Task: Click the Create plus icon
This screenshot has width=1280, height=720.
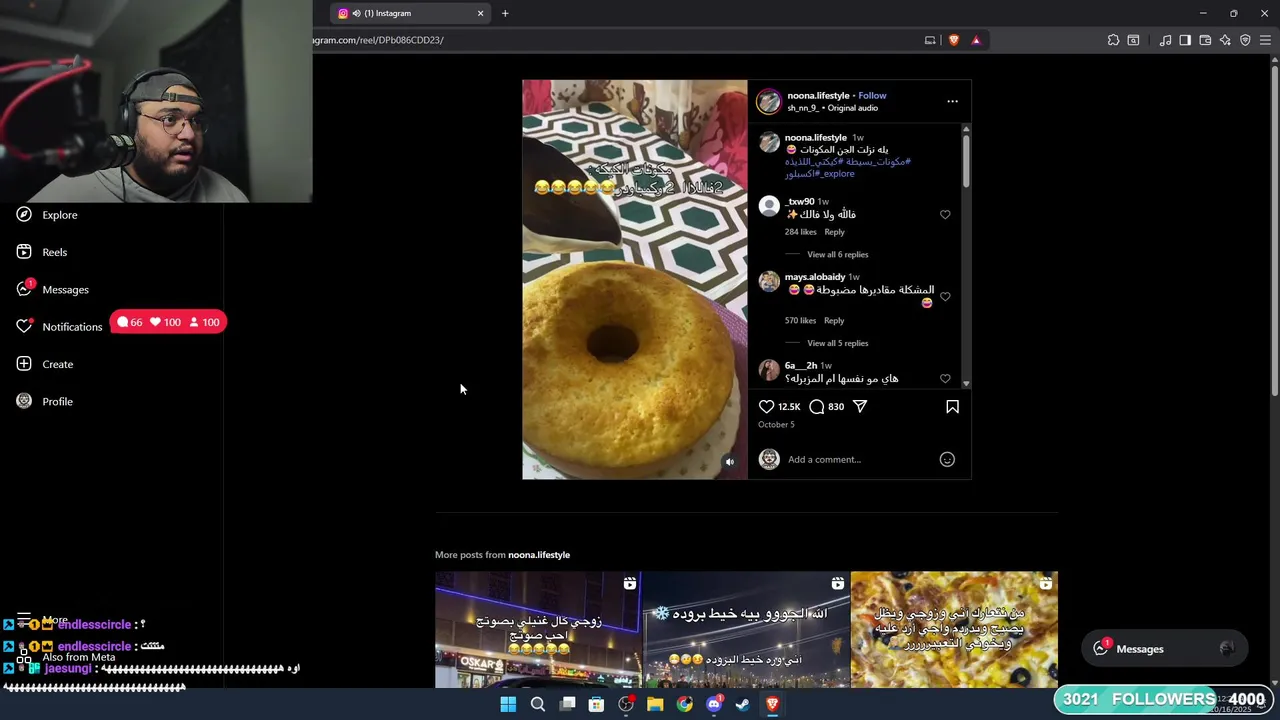Action: 24,364
